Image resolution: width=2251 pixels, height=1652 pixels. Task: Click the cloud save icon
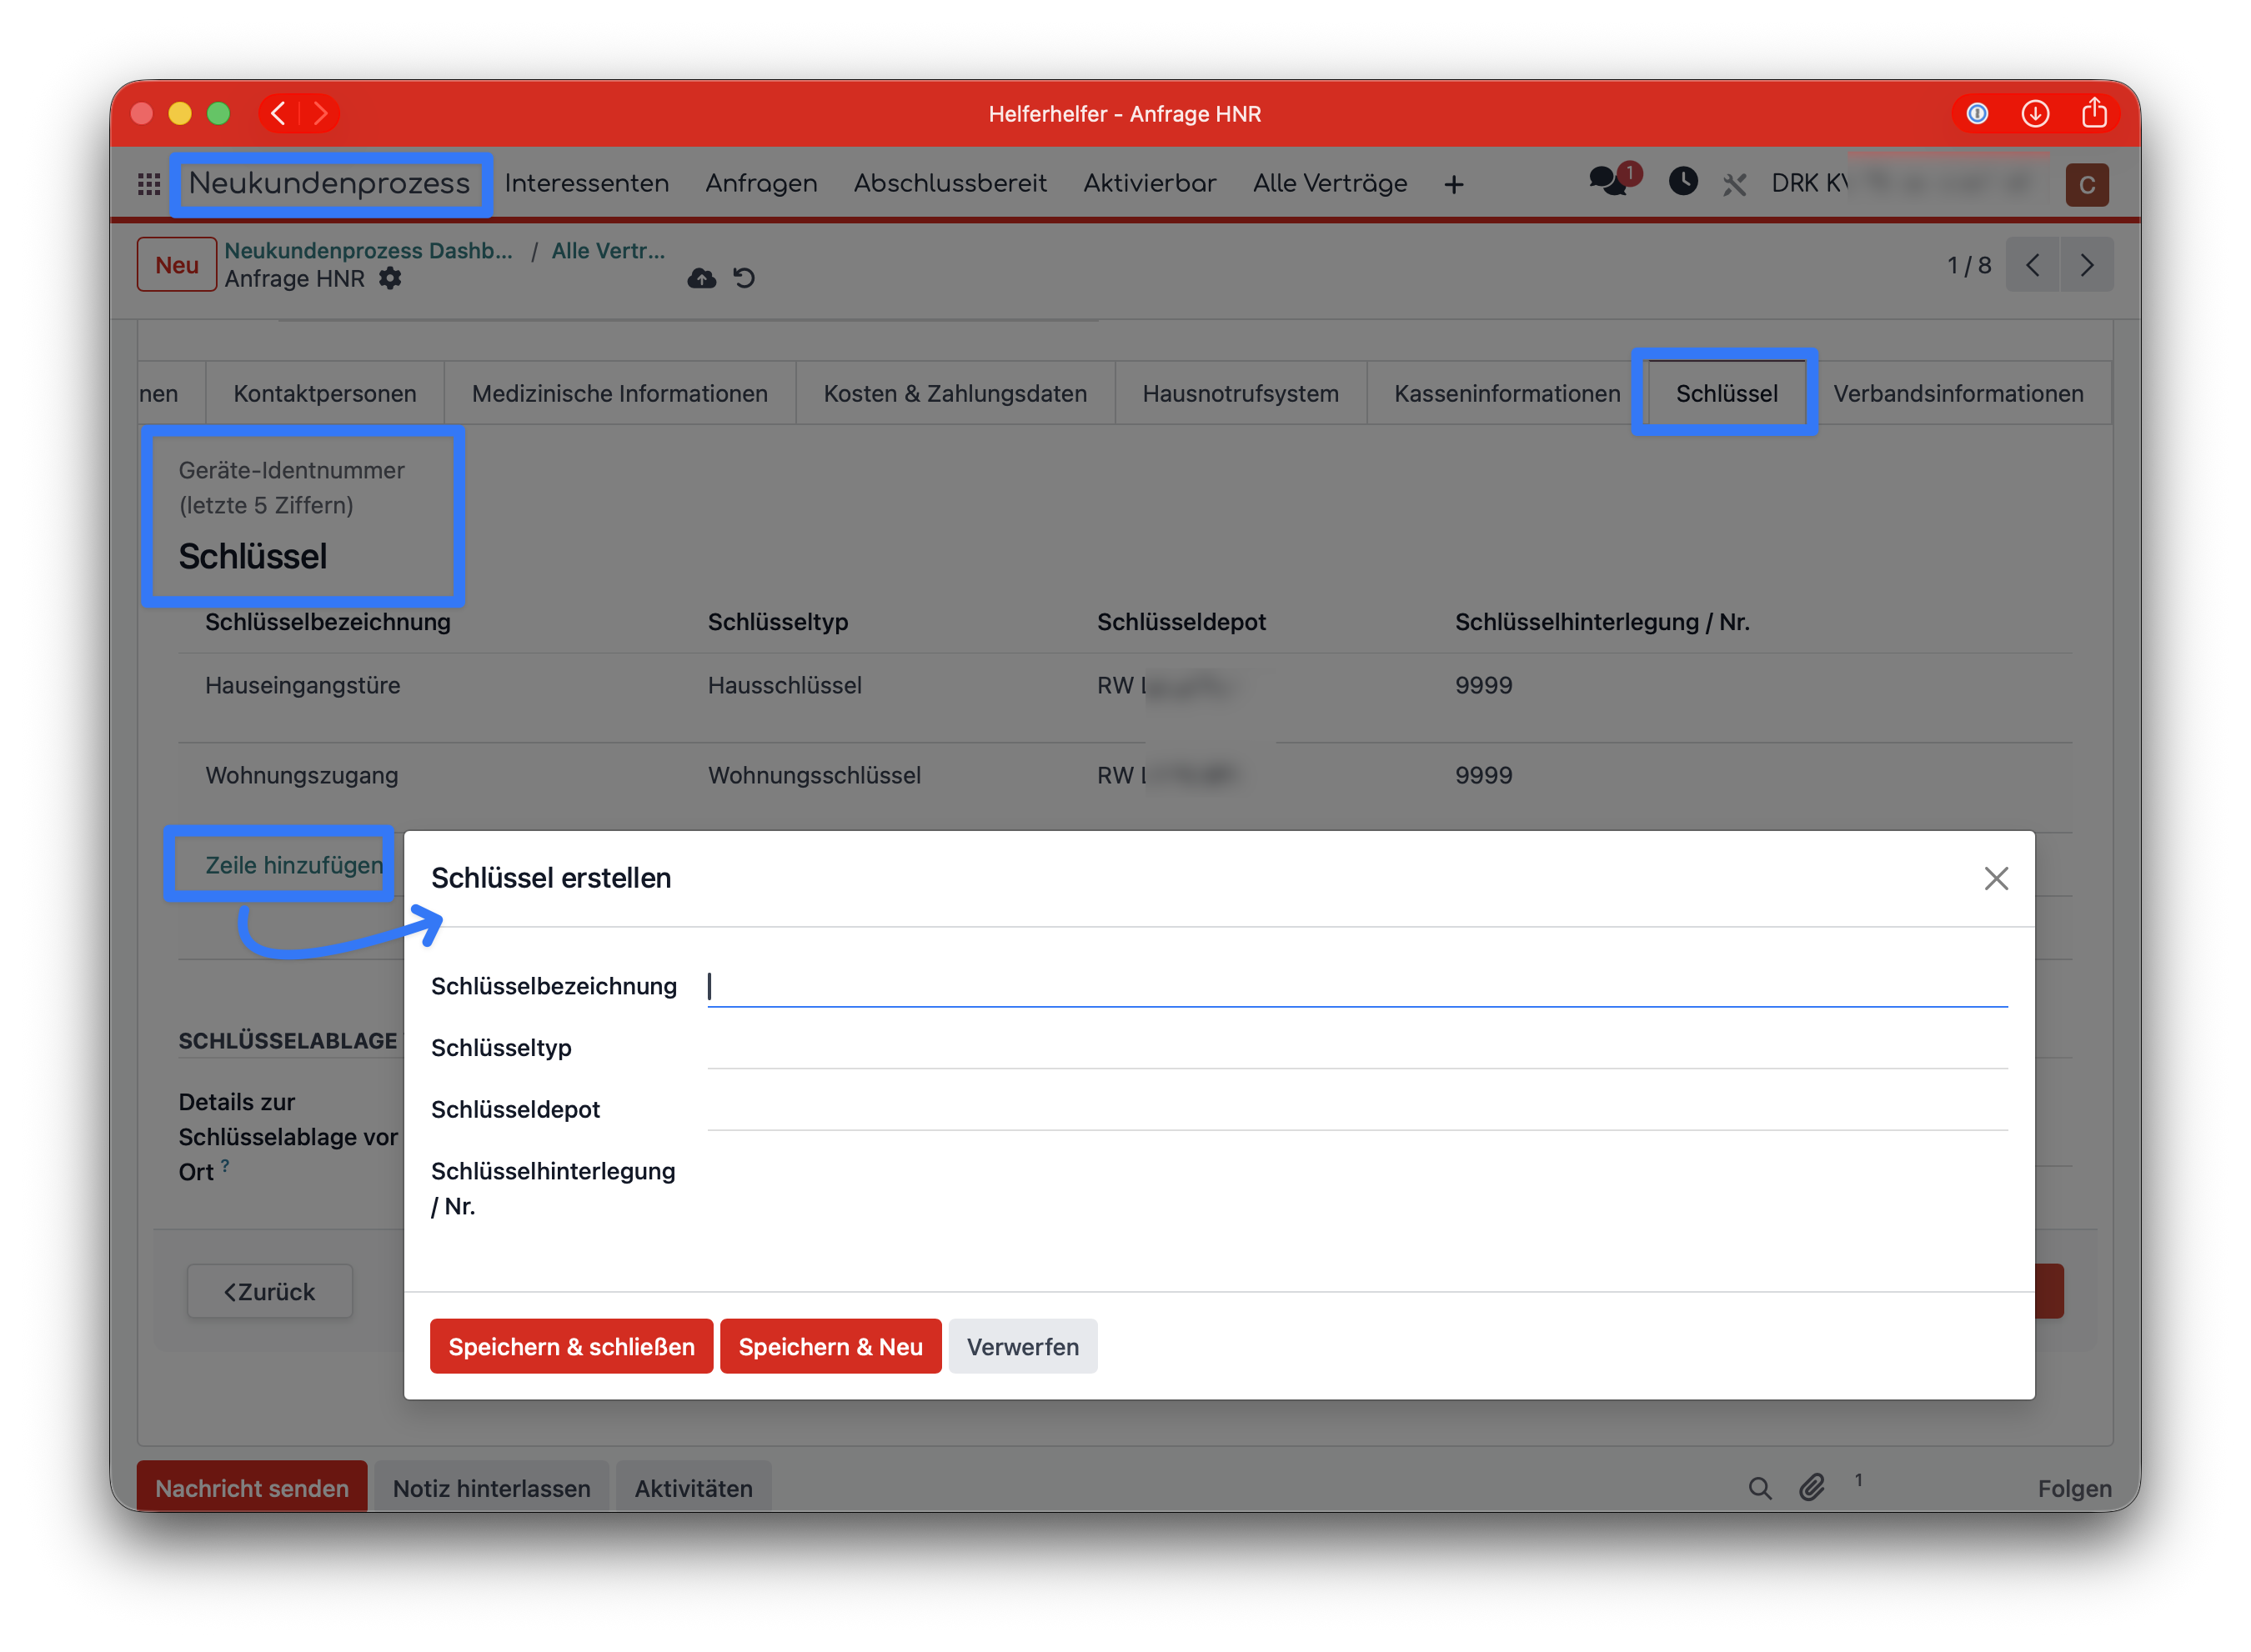click(702, 279)
